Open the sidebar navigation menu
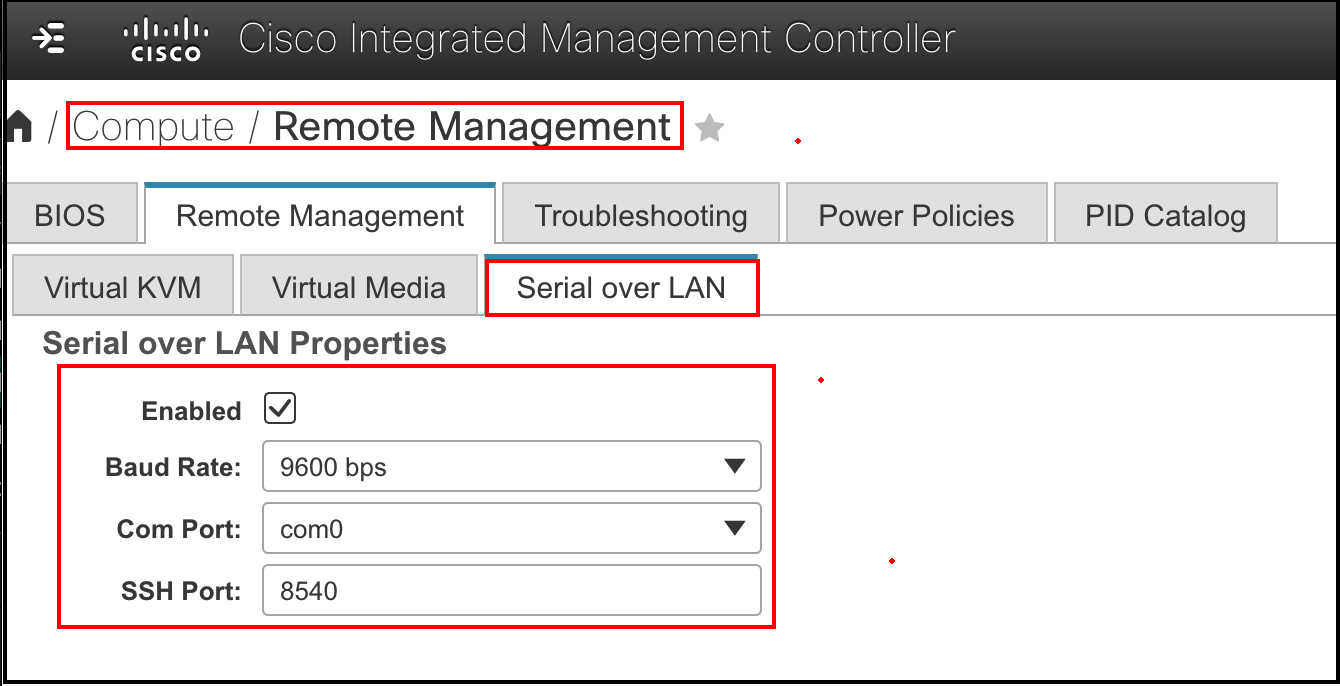Screen dimensions: 1340x686 coord(49,39)
